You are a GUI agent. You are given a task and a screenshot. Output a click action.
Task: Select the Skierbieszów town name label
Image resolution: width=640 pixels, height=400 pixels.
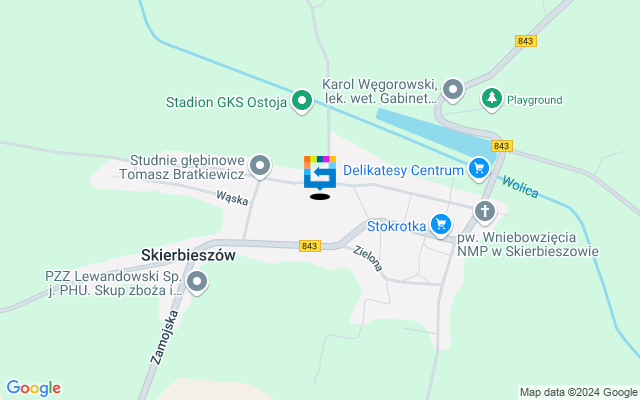point(188,255)
